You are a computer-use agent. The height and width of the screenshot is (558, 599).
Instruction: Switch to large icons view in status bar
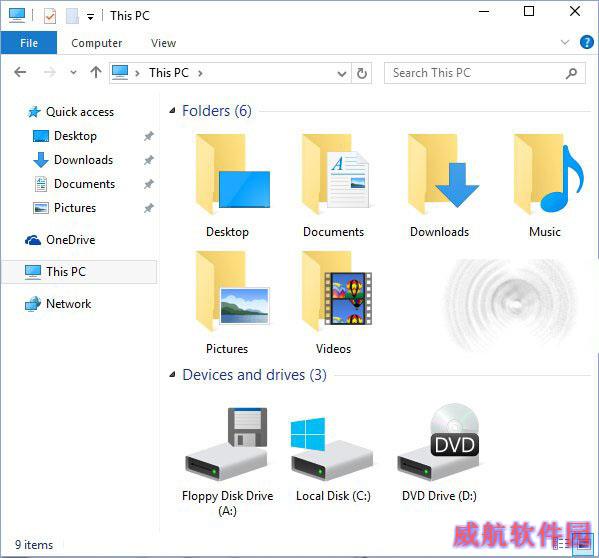pyautogui.click(x=584, y=543)
